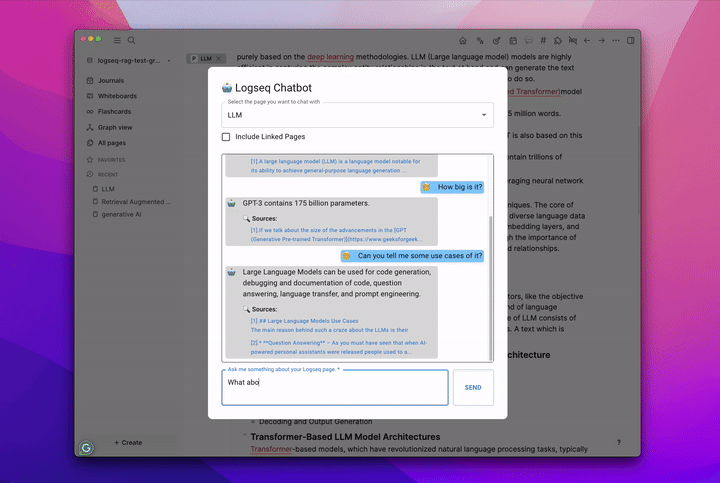Click Send button

(473, 388)
